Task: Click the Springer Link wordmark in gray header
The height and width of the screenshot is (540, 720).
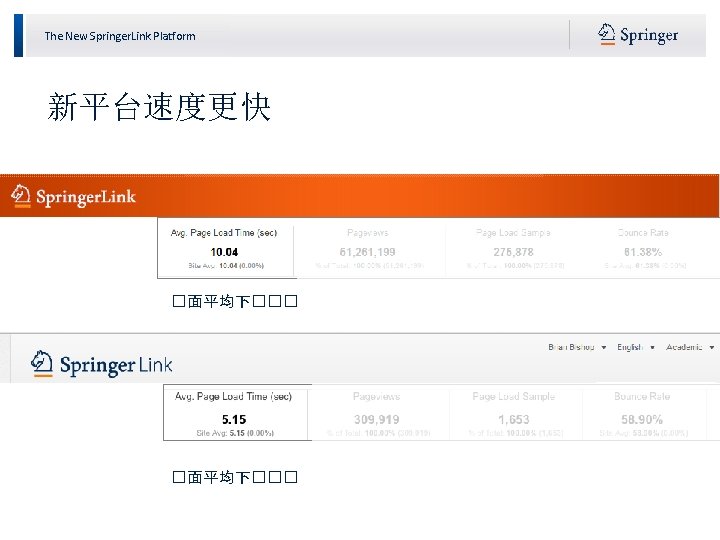Action: tap(116, 366)
